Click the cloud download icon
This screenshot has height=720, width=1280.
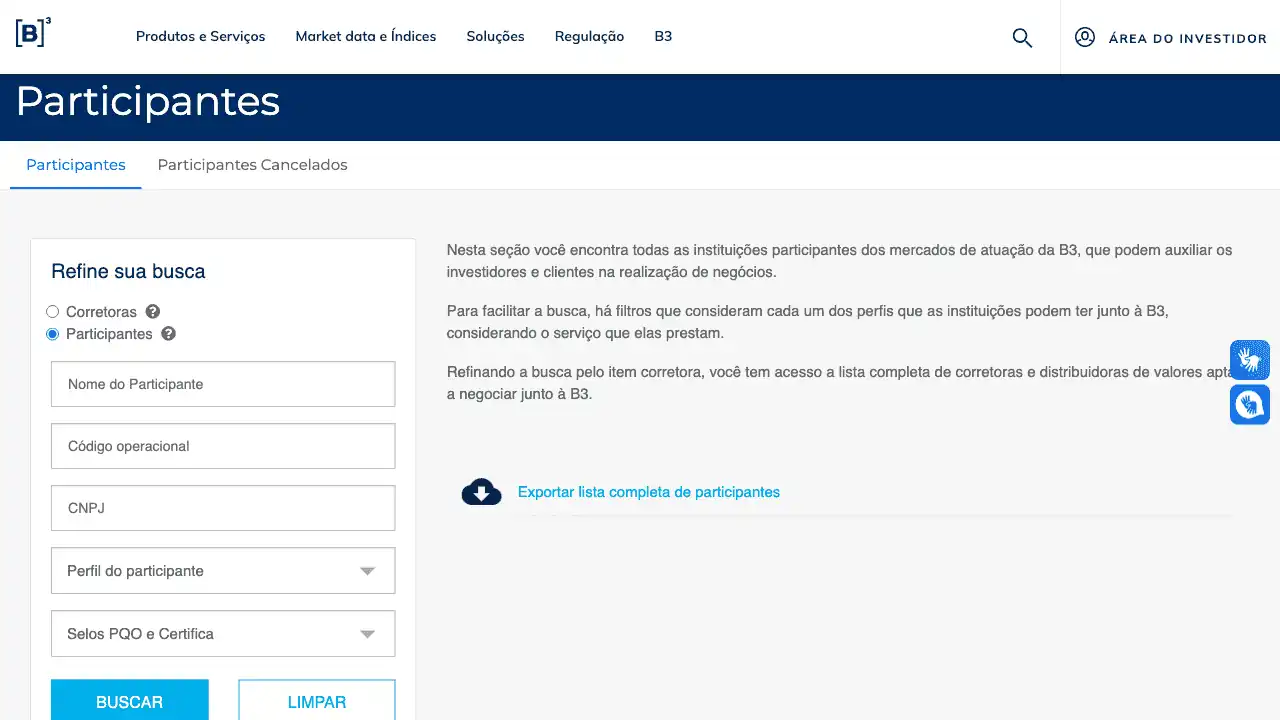[481, 492]
